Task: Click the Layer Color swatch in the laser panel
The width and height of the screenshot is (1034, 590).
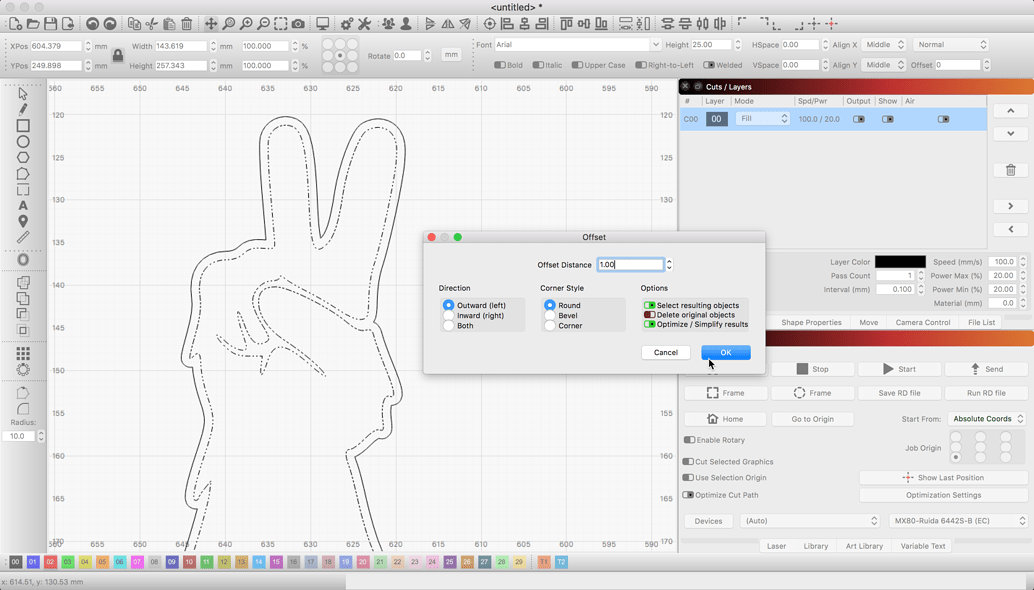Action: point(900,261)
